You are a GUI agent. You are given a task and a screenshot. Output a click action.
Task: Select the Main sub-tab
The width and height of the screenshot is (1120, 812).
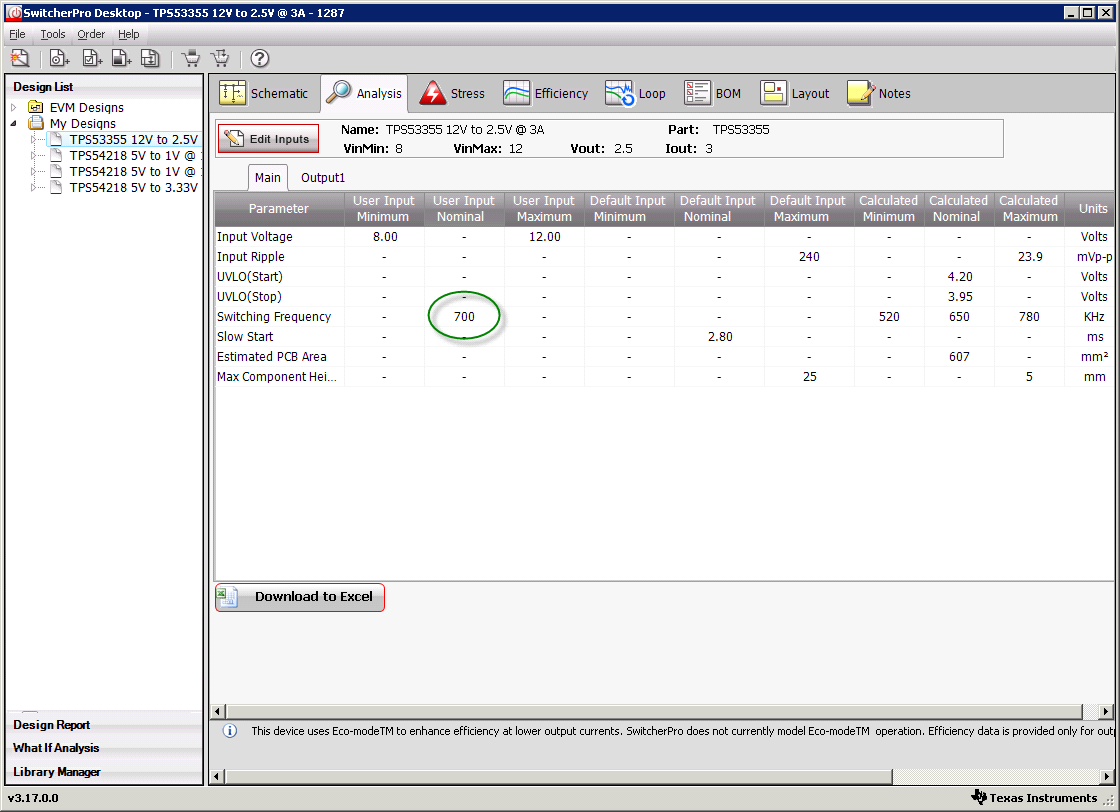[x=268, y=178]
